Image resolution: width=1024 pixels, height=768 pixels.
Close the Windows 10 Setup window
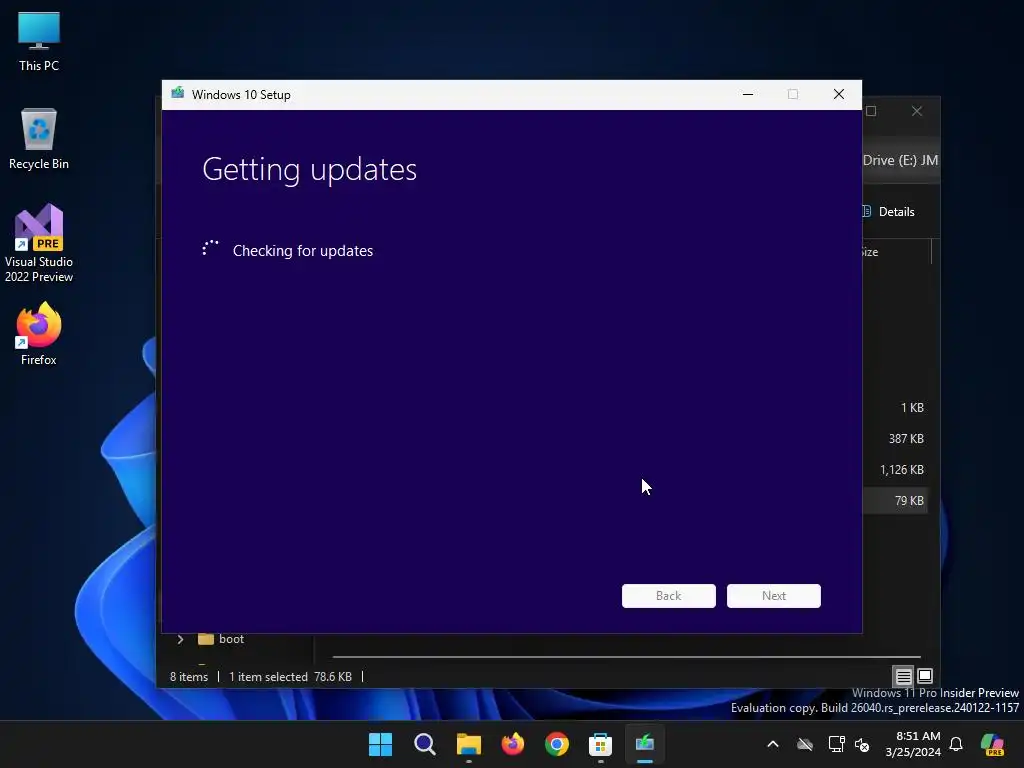pos(839,95)
